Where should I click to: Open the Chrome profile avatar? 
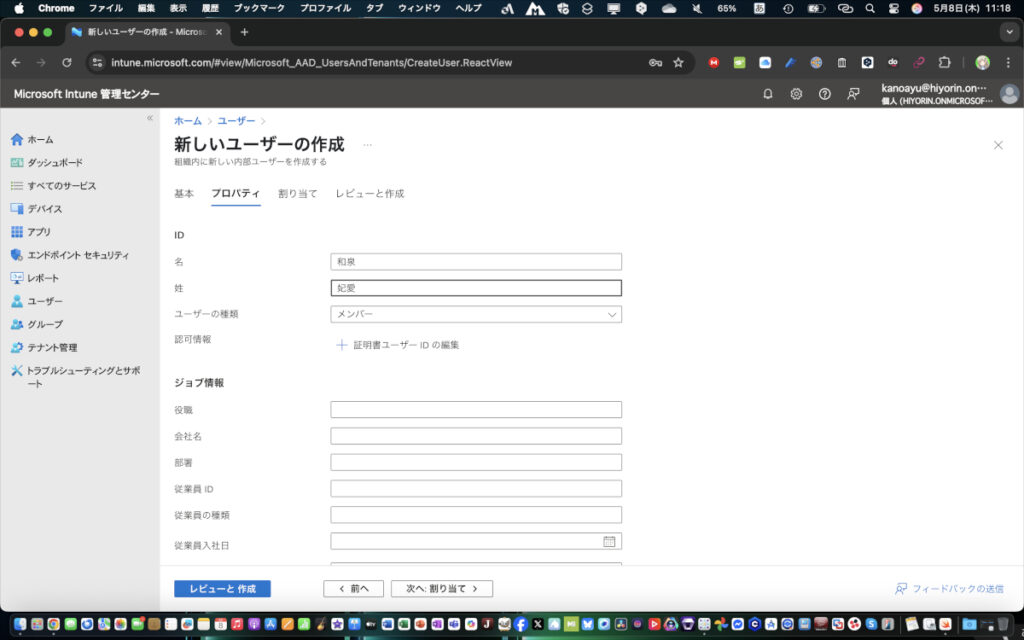point(982,63)
